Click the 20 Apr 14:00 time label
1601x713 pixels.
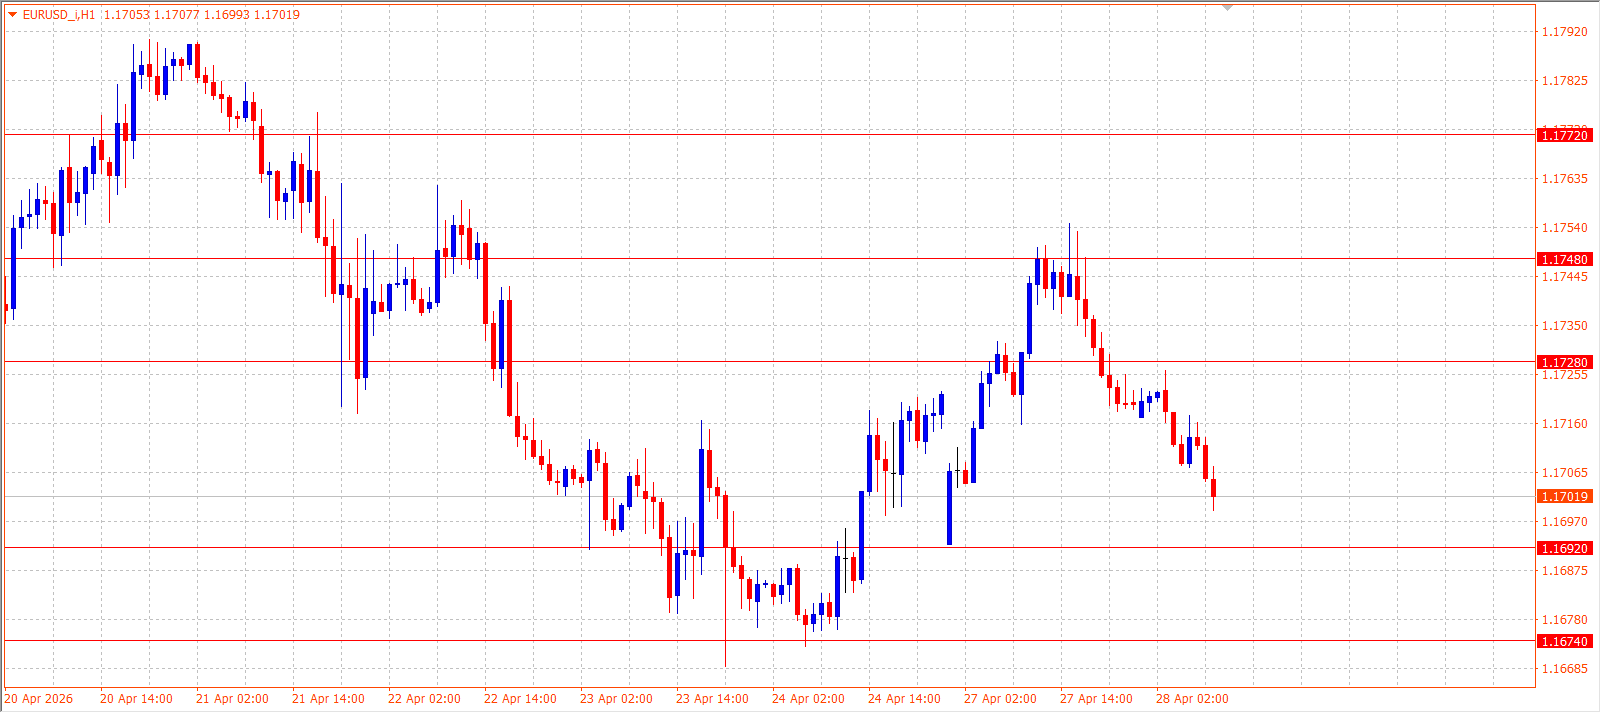pyautogui.click(x=136, y=699)
